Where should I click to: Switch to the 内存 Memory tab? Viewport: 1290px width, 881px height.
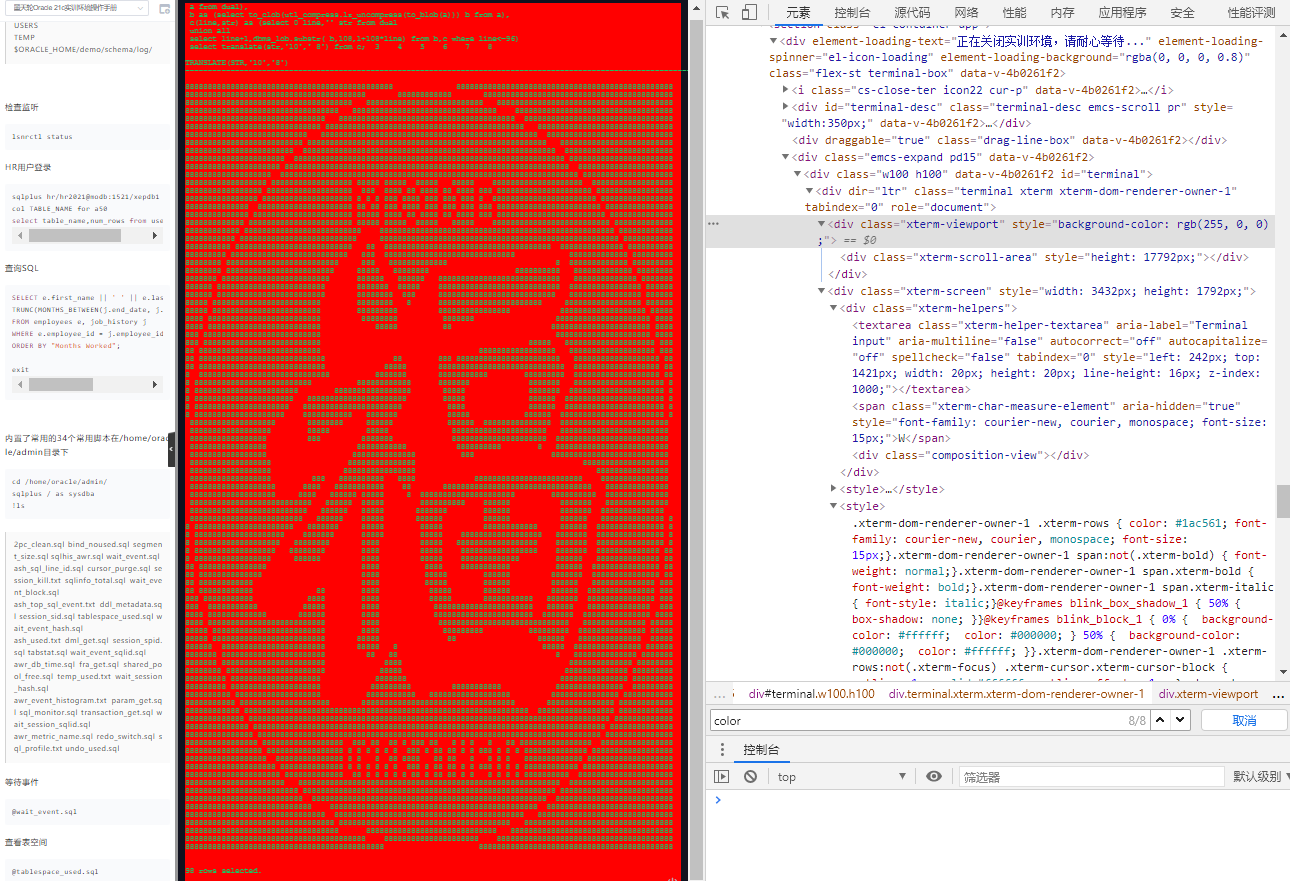pyautogui.click(x=1062, y=13)
